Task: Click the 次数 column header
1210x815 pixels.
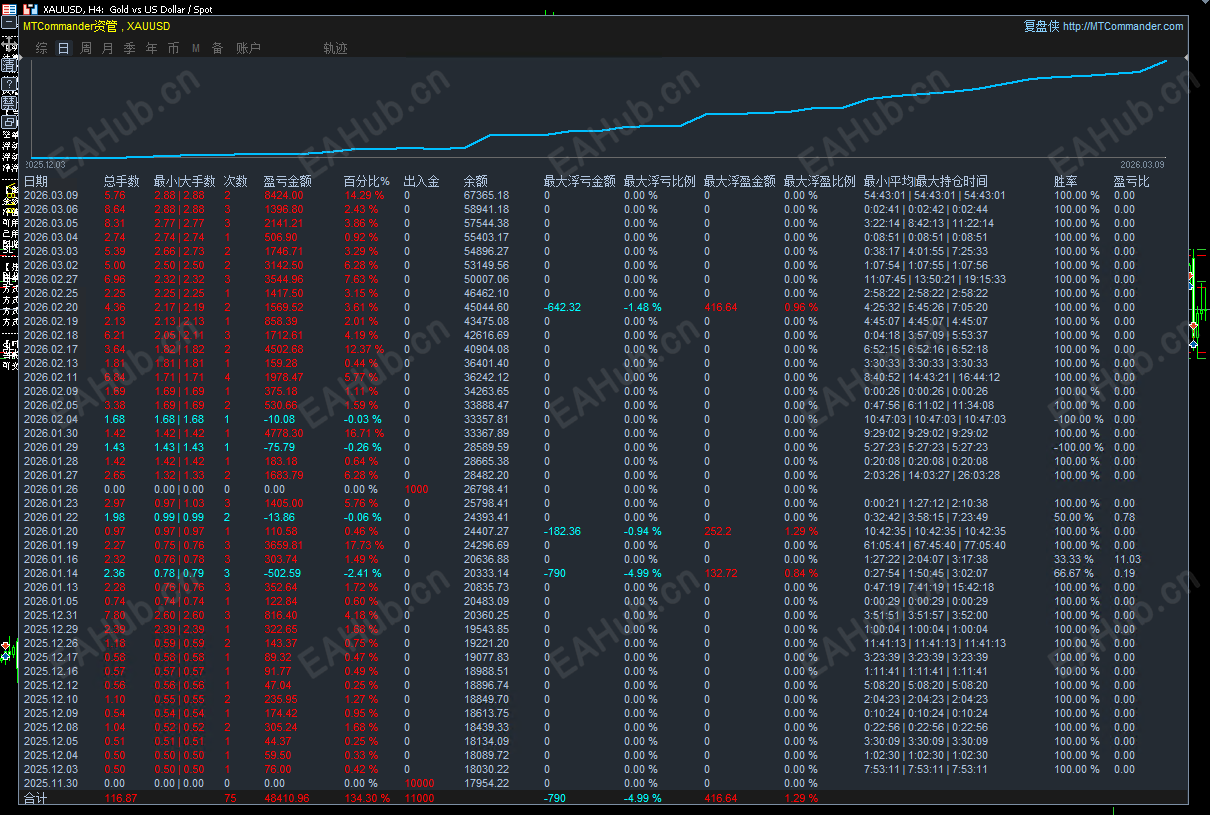Action: click(235, 181)
